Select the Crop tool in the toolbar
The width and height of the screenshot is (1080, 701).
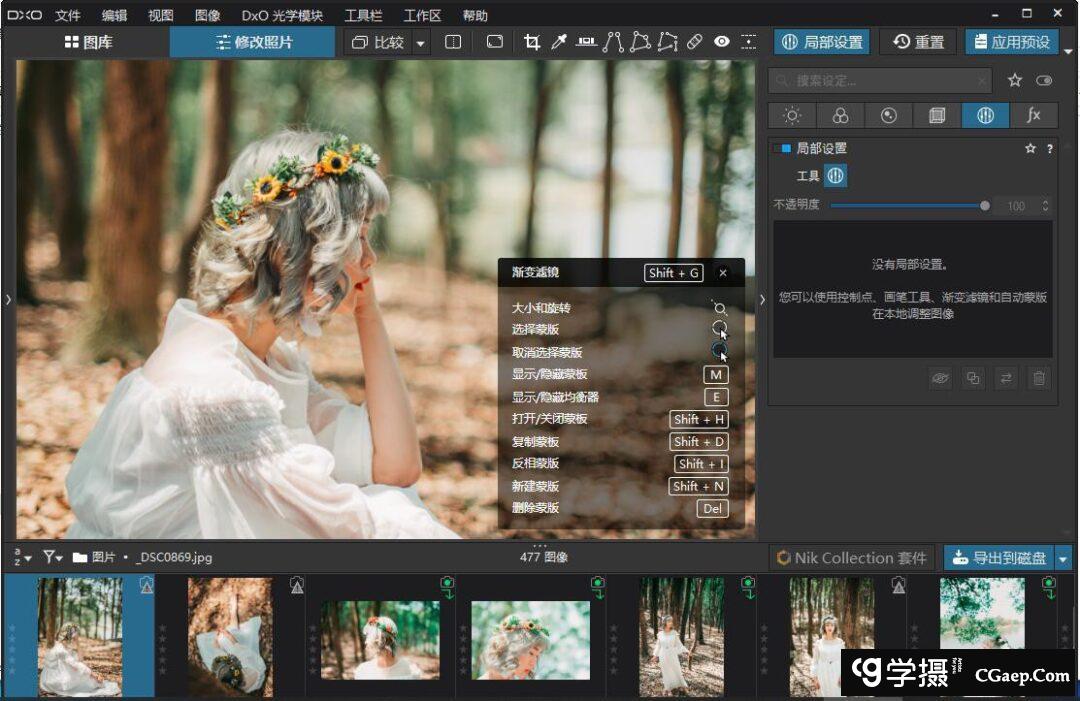click(532, 42)
